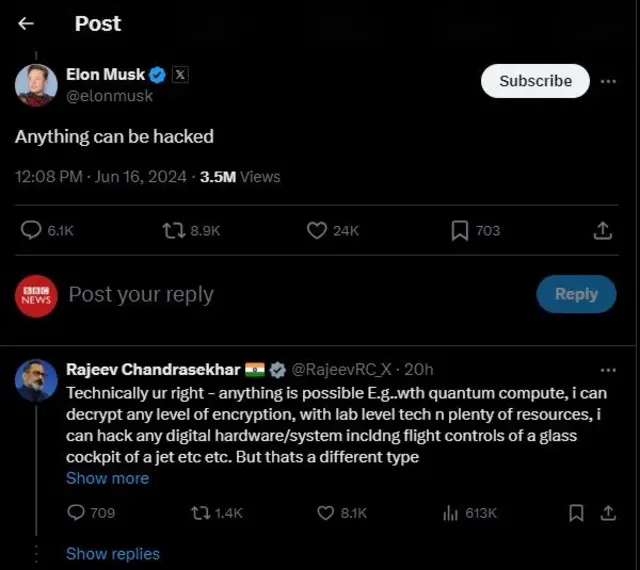Screen dimensions: 640x570
Task: Expand Rajeev's reply with Show more
Action: [107, 478]
